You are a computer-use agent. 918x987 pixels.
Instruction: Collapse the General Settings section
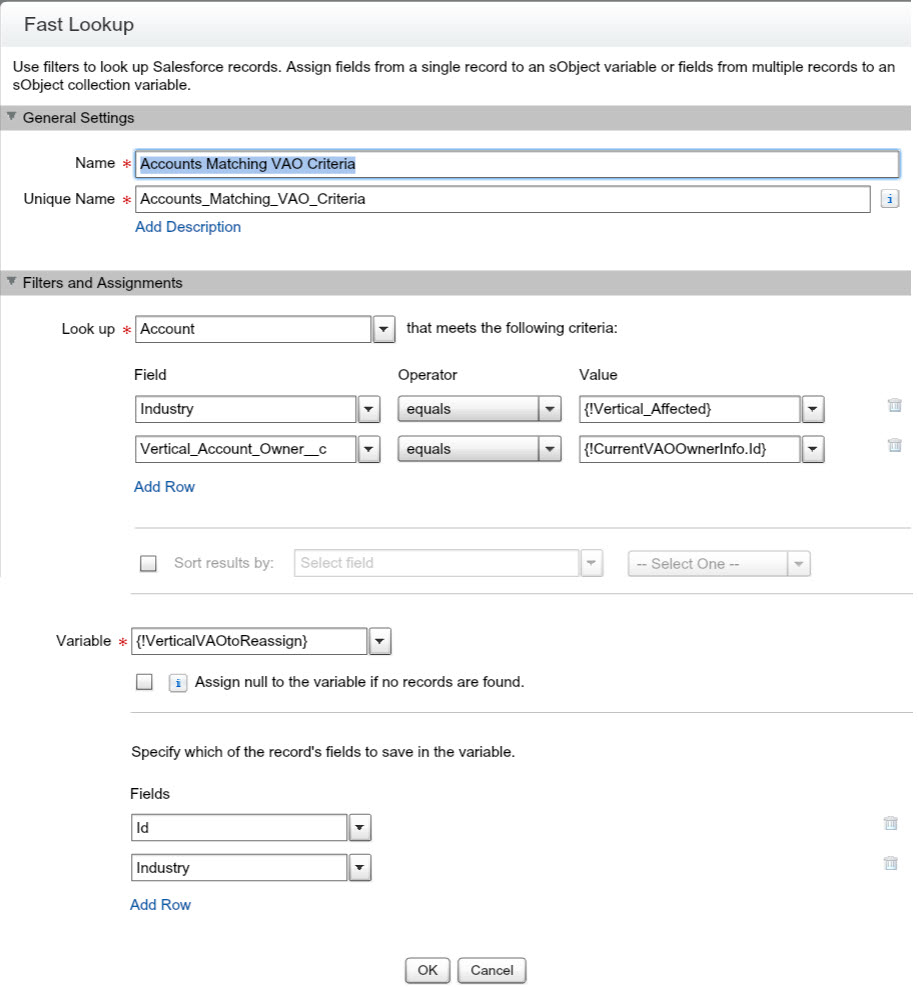tap(12, 117)
